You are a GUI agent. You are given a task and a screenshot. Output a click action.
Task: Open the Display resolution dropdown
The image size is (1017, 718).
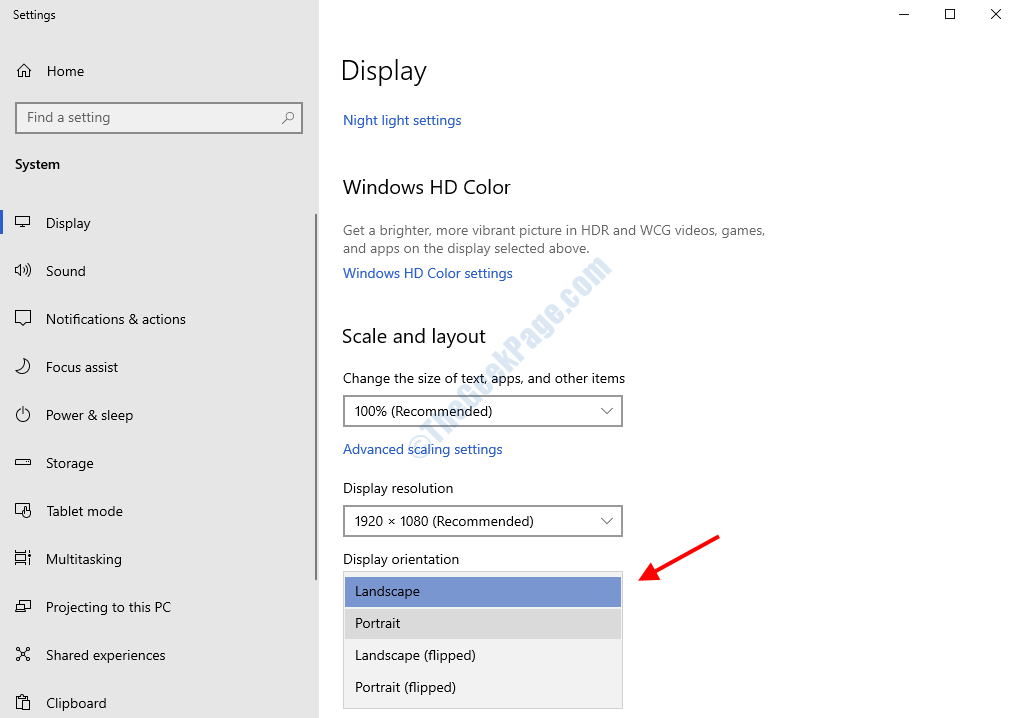pos(483,521)
